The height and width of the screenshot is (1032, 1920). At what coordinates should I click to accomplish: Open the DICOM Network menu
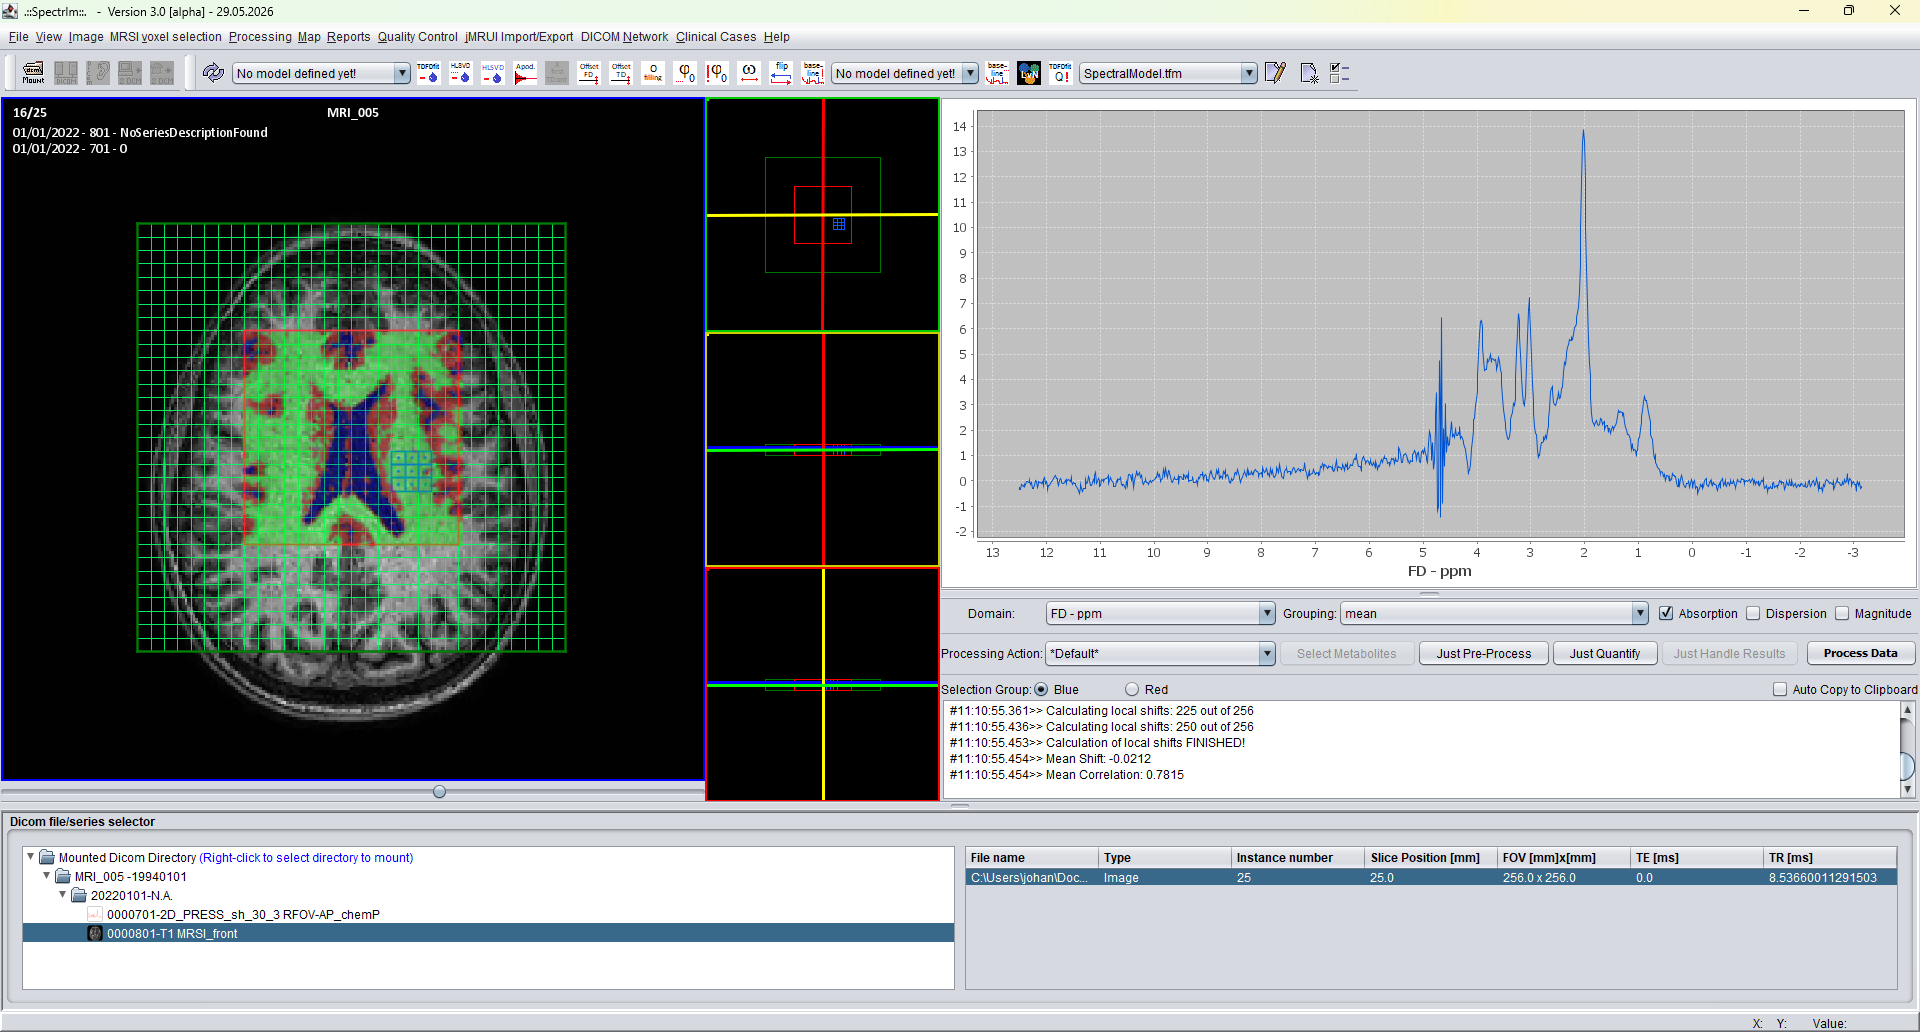coord(624,37)
